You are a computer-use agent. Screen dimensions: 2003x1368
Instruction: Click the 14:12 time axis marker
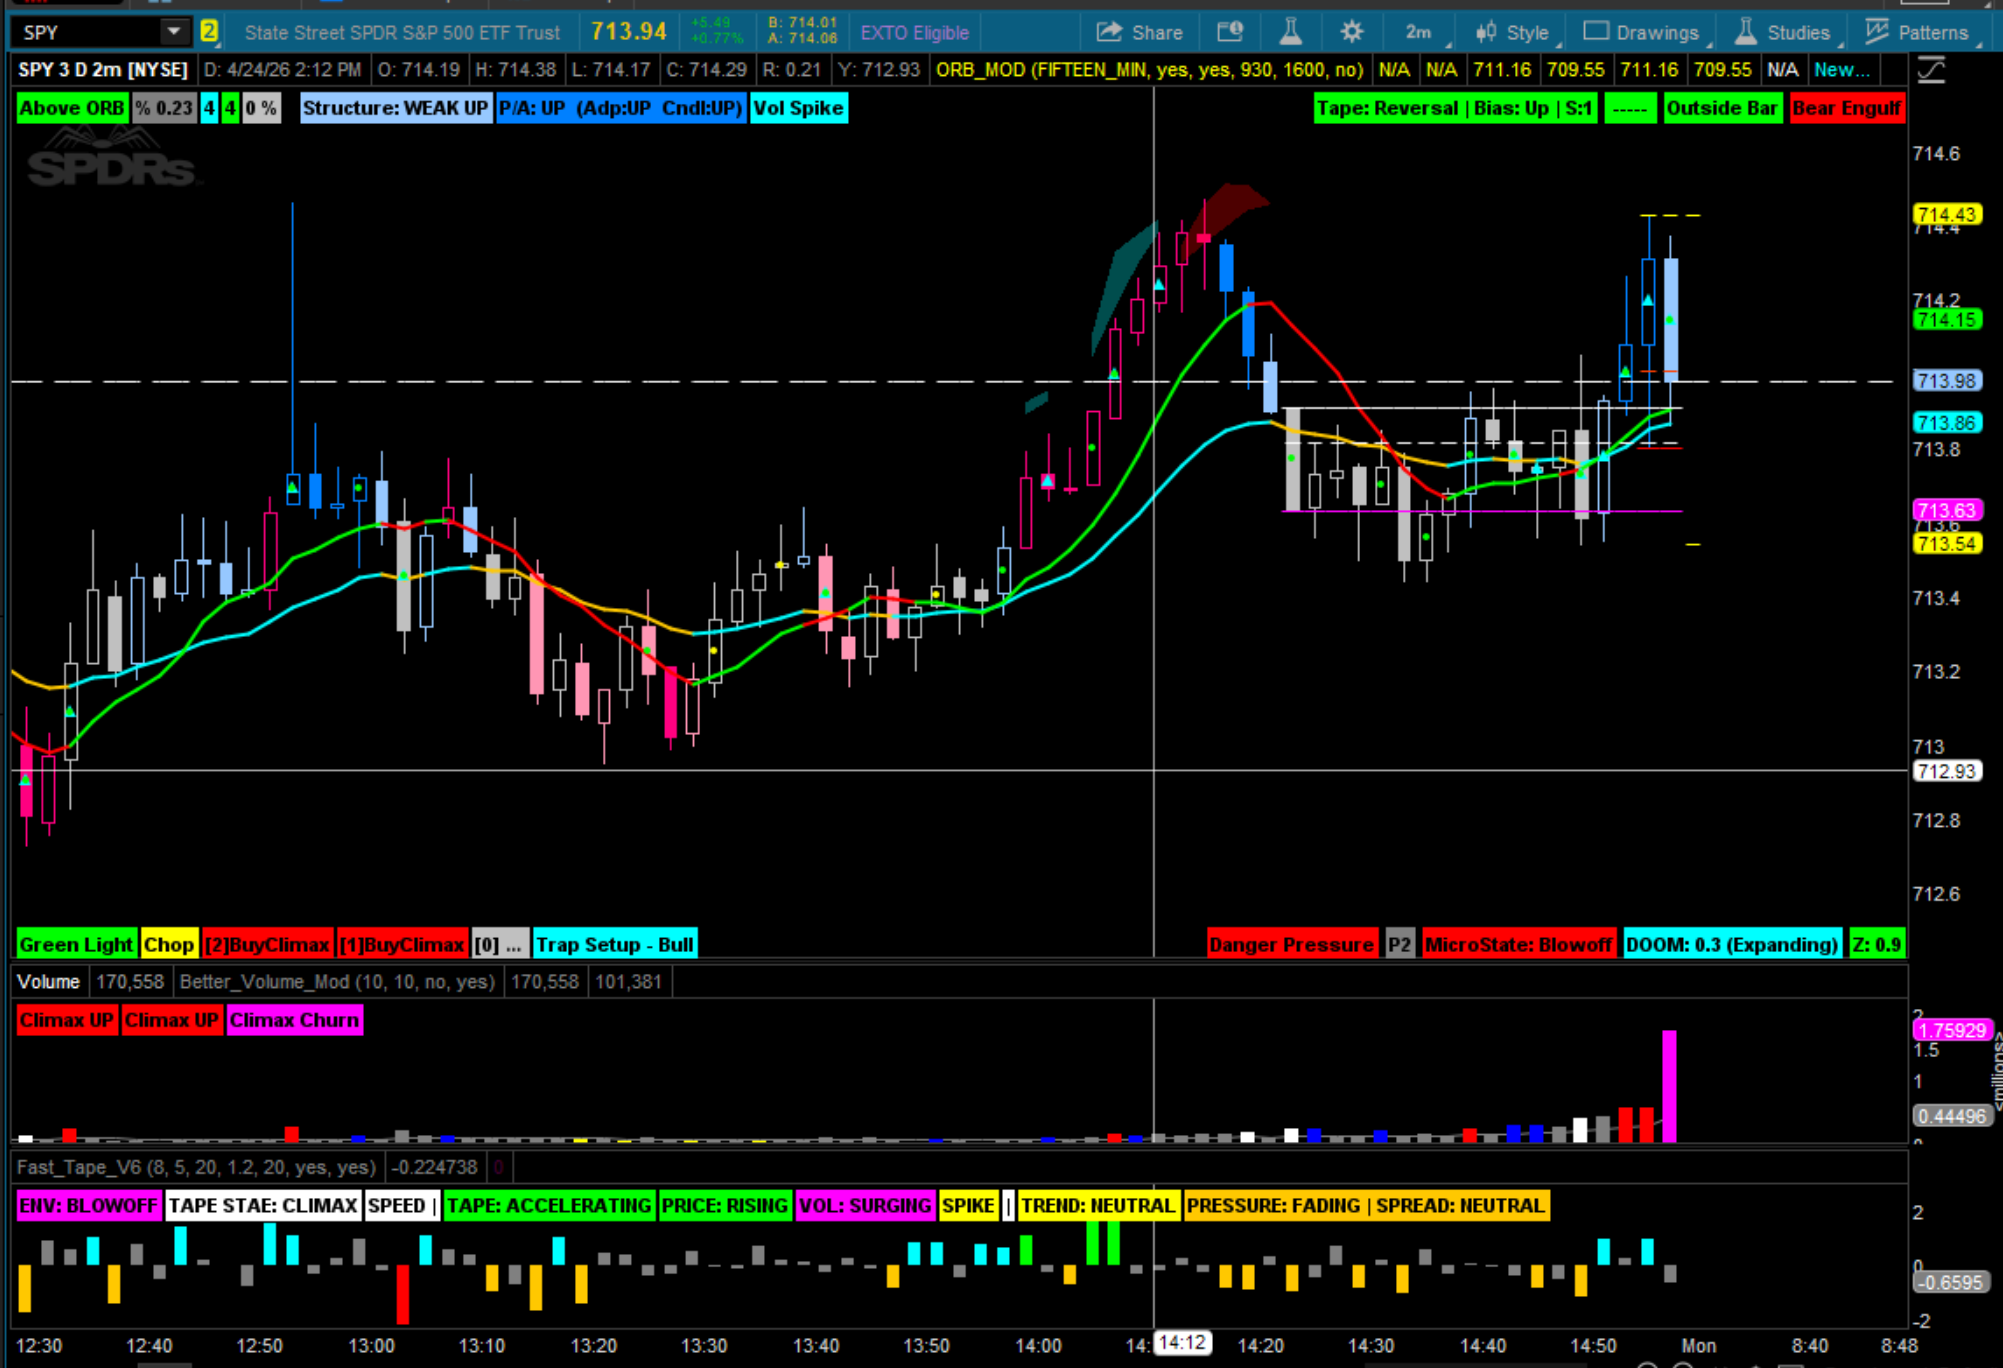pyautogui.click(x=1182, y=1343)
